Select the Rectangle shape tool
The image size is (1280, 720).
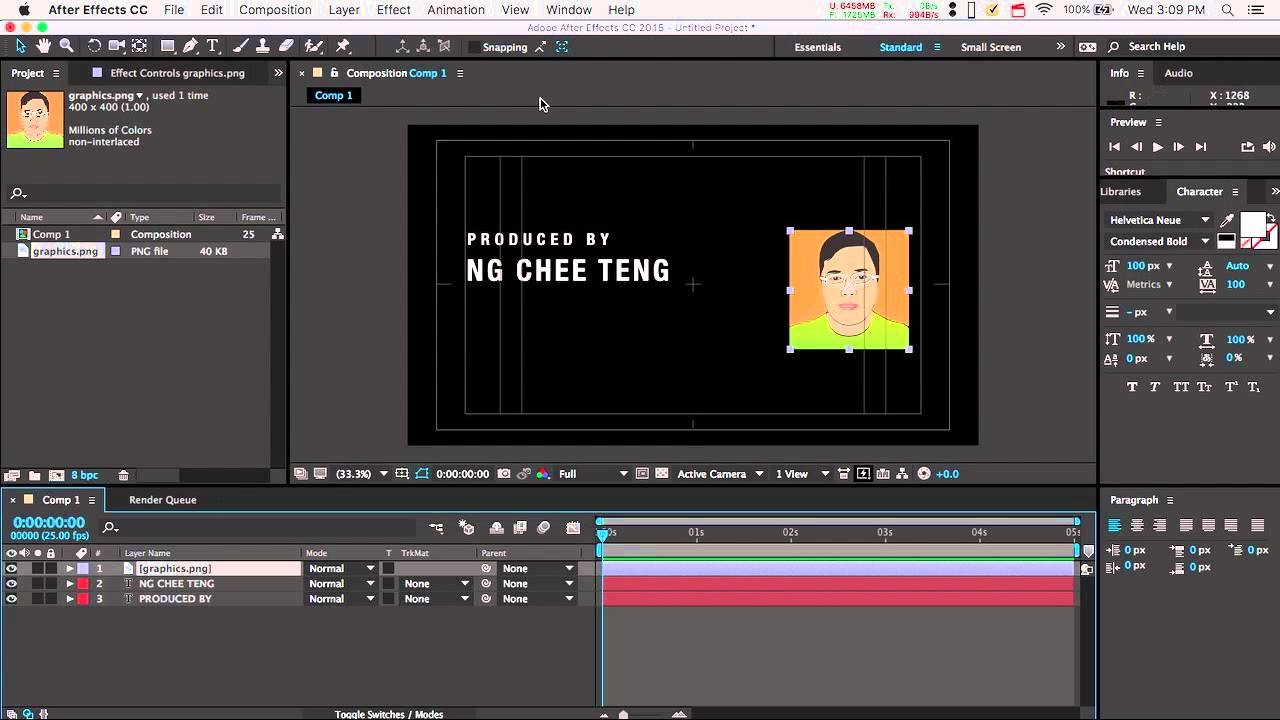click(168, 46)
